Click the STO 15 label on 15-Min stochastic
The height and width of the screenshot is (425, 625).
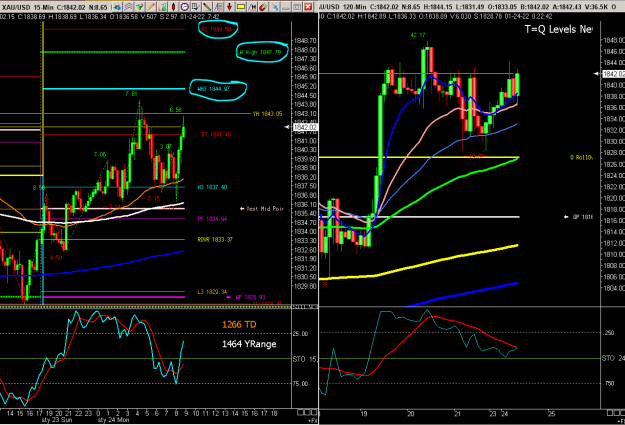[x=305, y=359]
